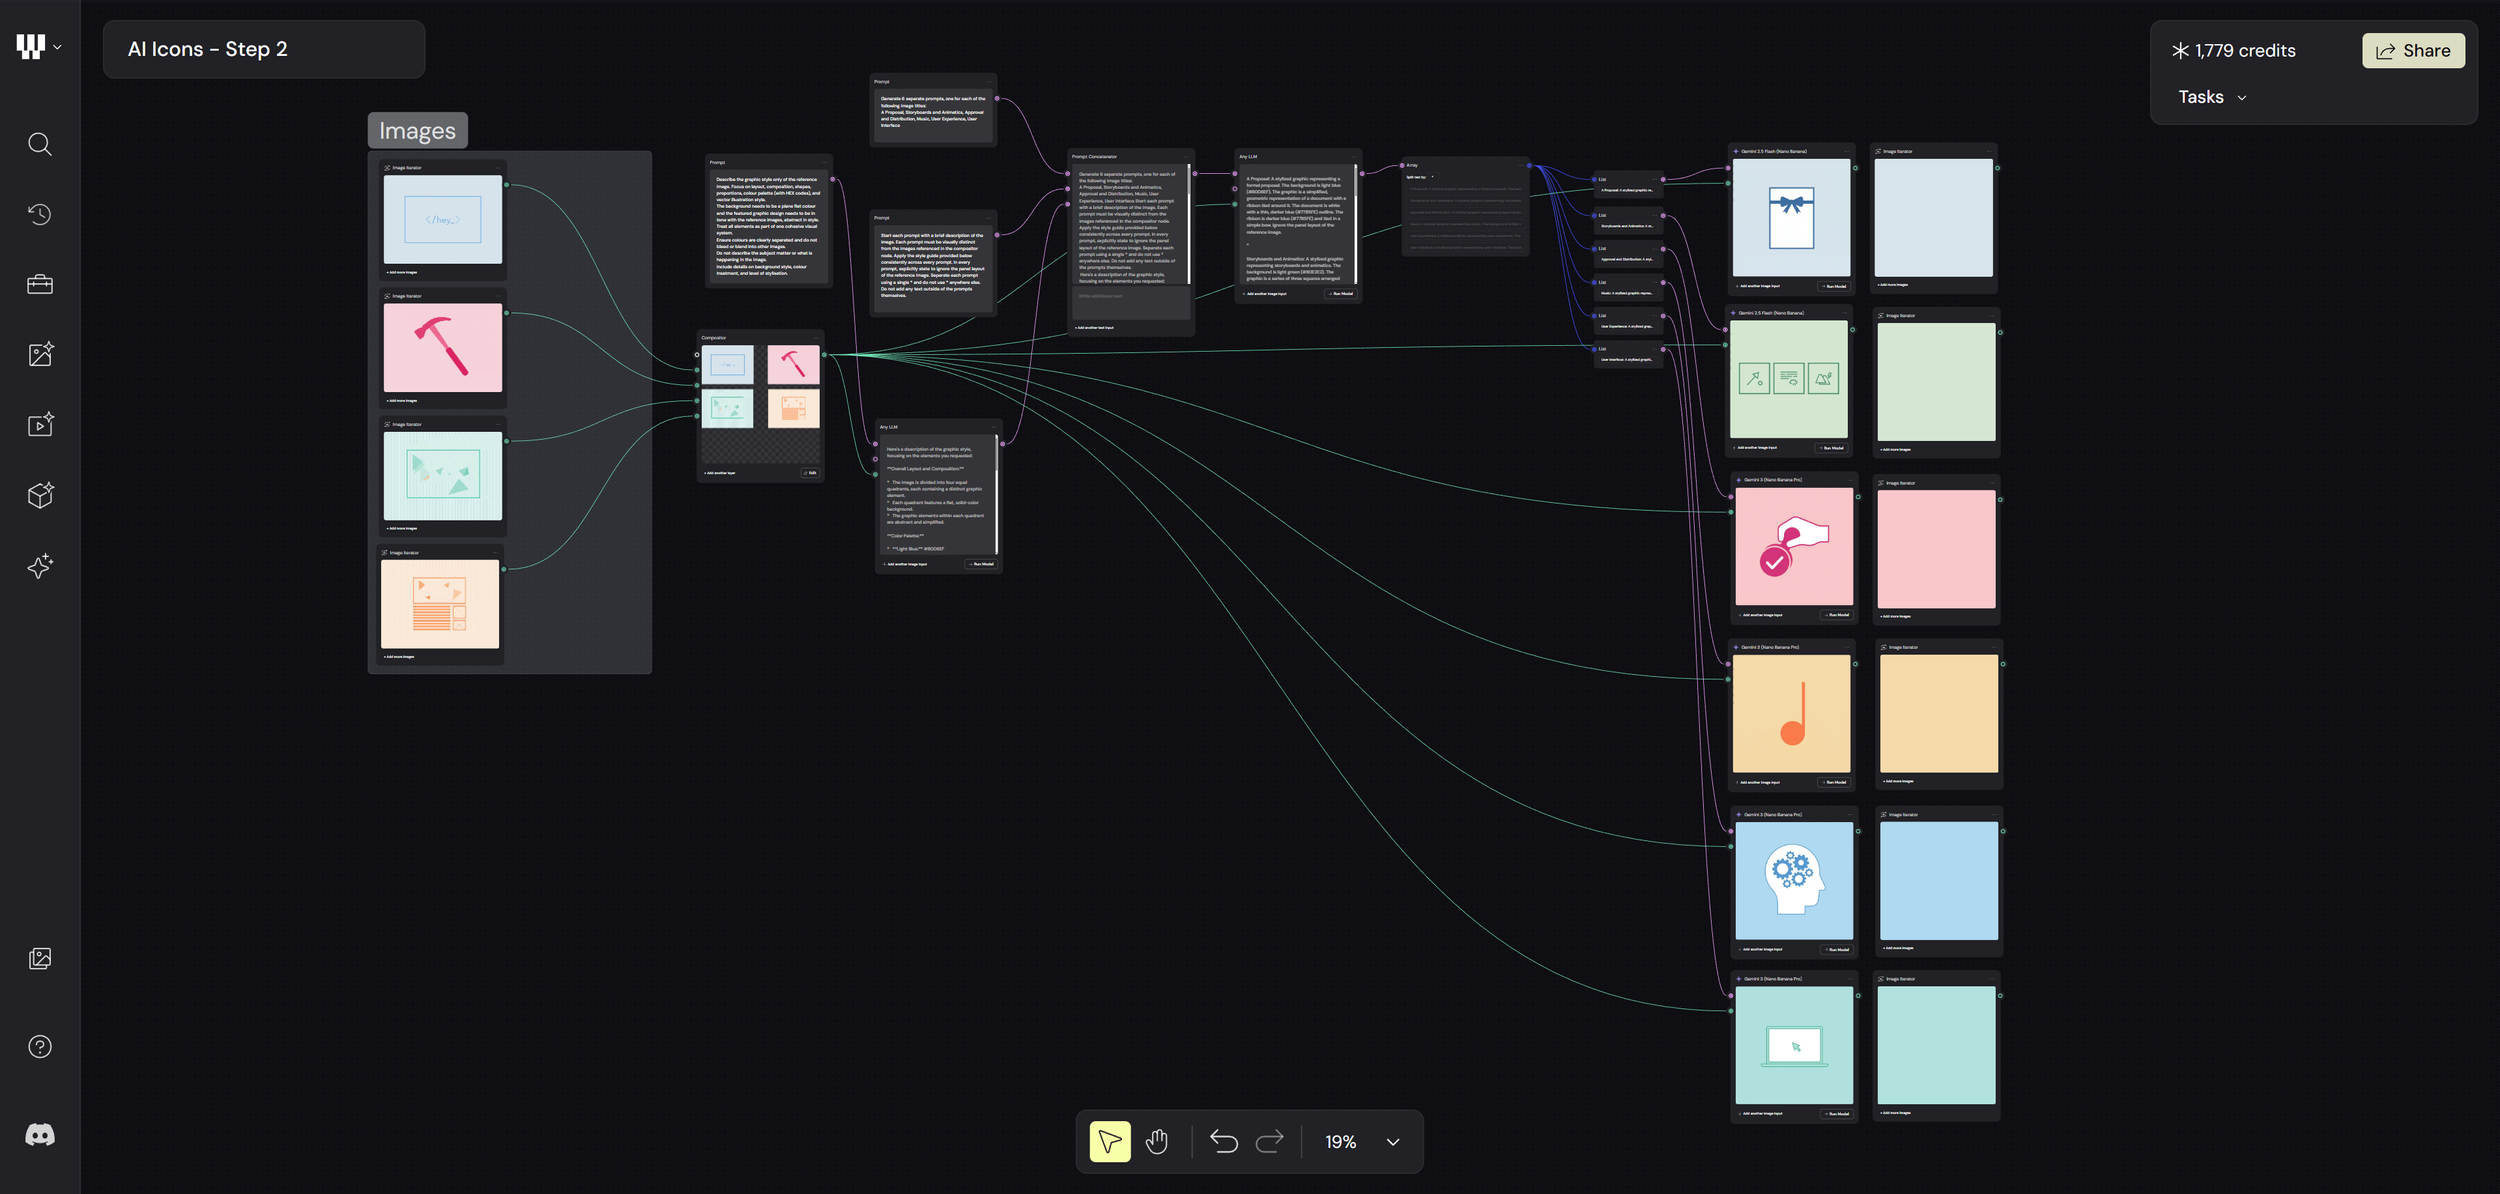Open the help question mark icon
Viewport: 2500px width, 1194px height.
(40, 1047)
